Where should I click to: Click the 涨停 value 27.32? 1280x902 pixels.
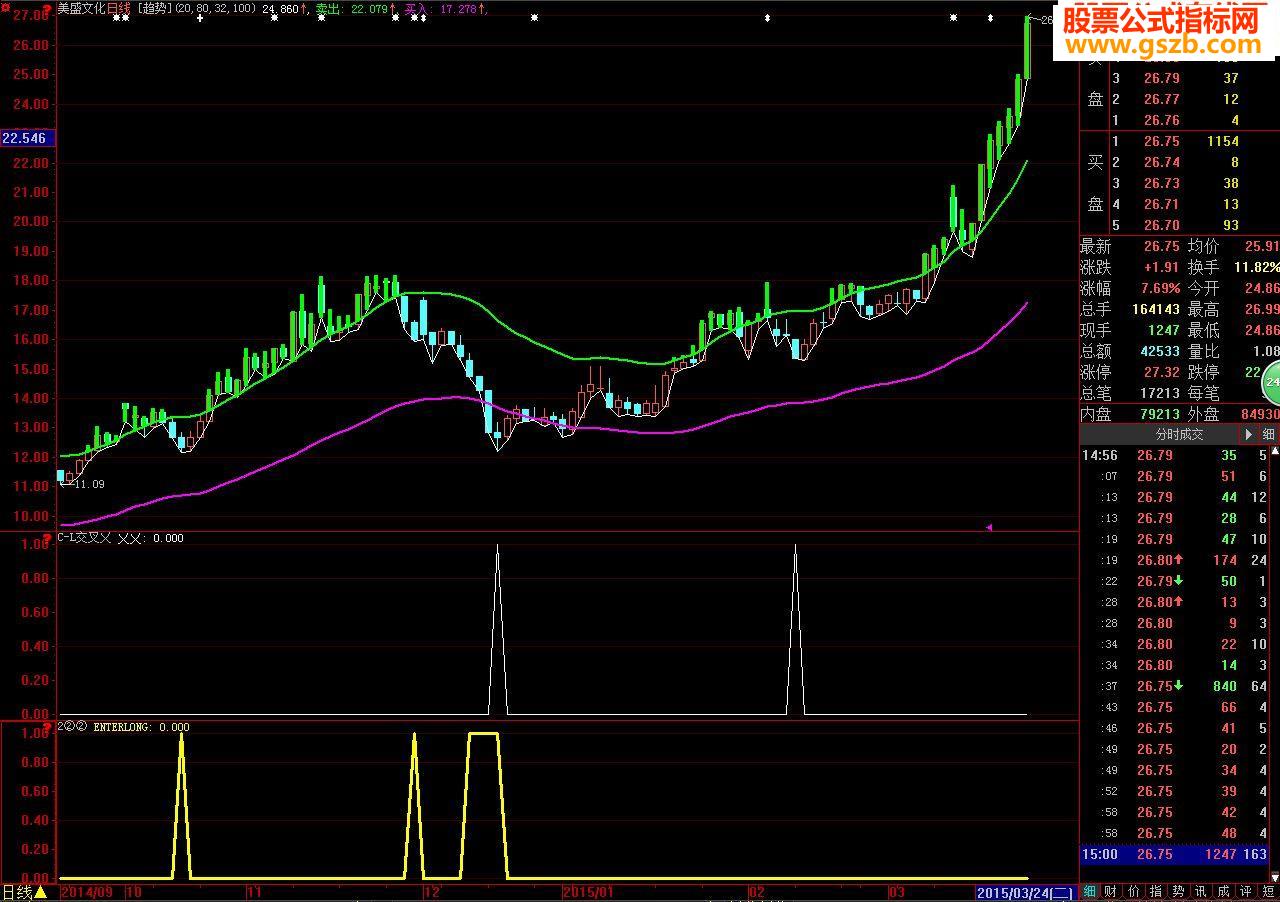1160,372
